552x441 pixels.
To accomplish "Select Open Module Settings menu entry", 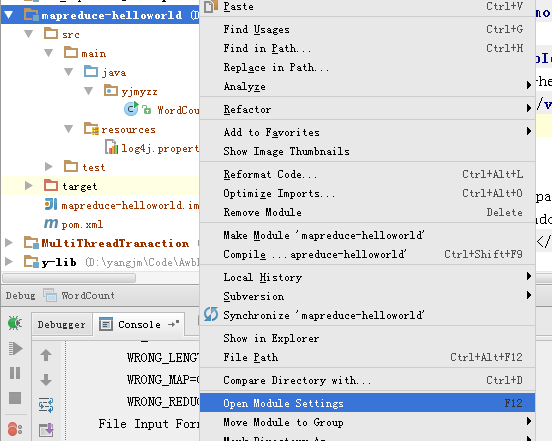I will click(368, 403).
